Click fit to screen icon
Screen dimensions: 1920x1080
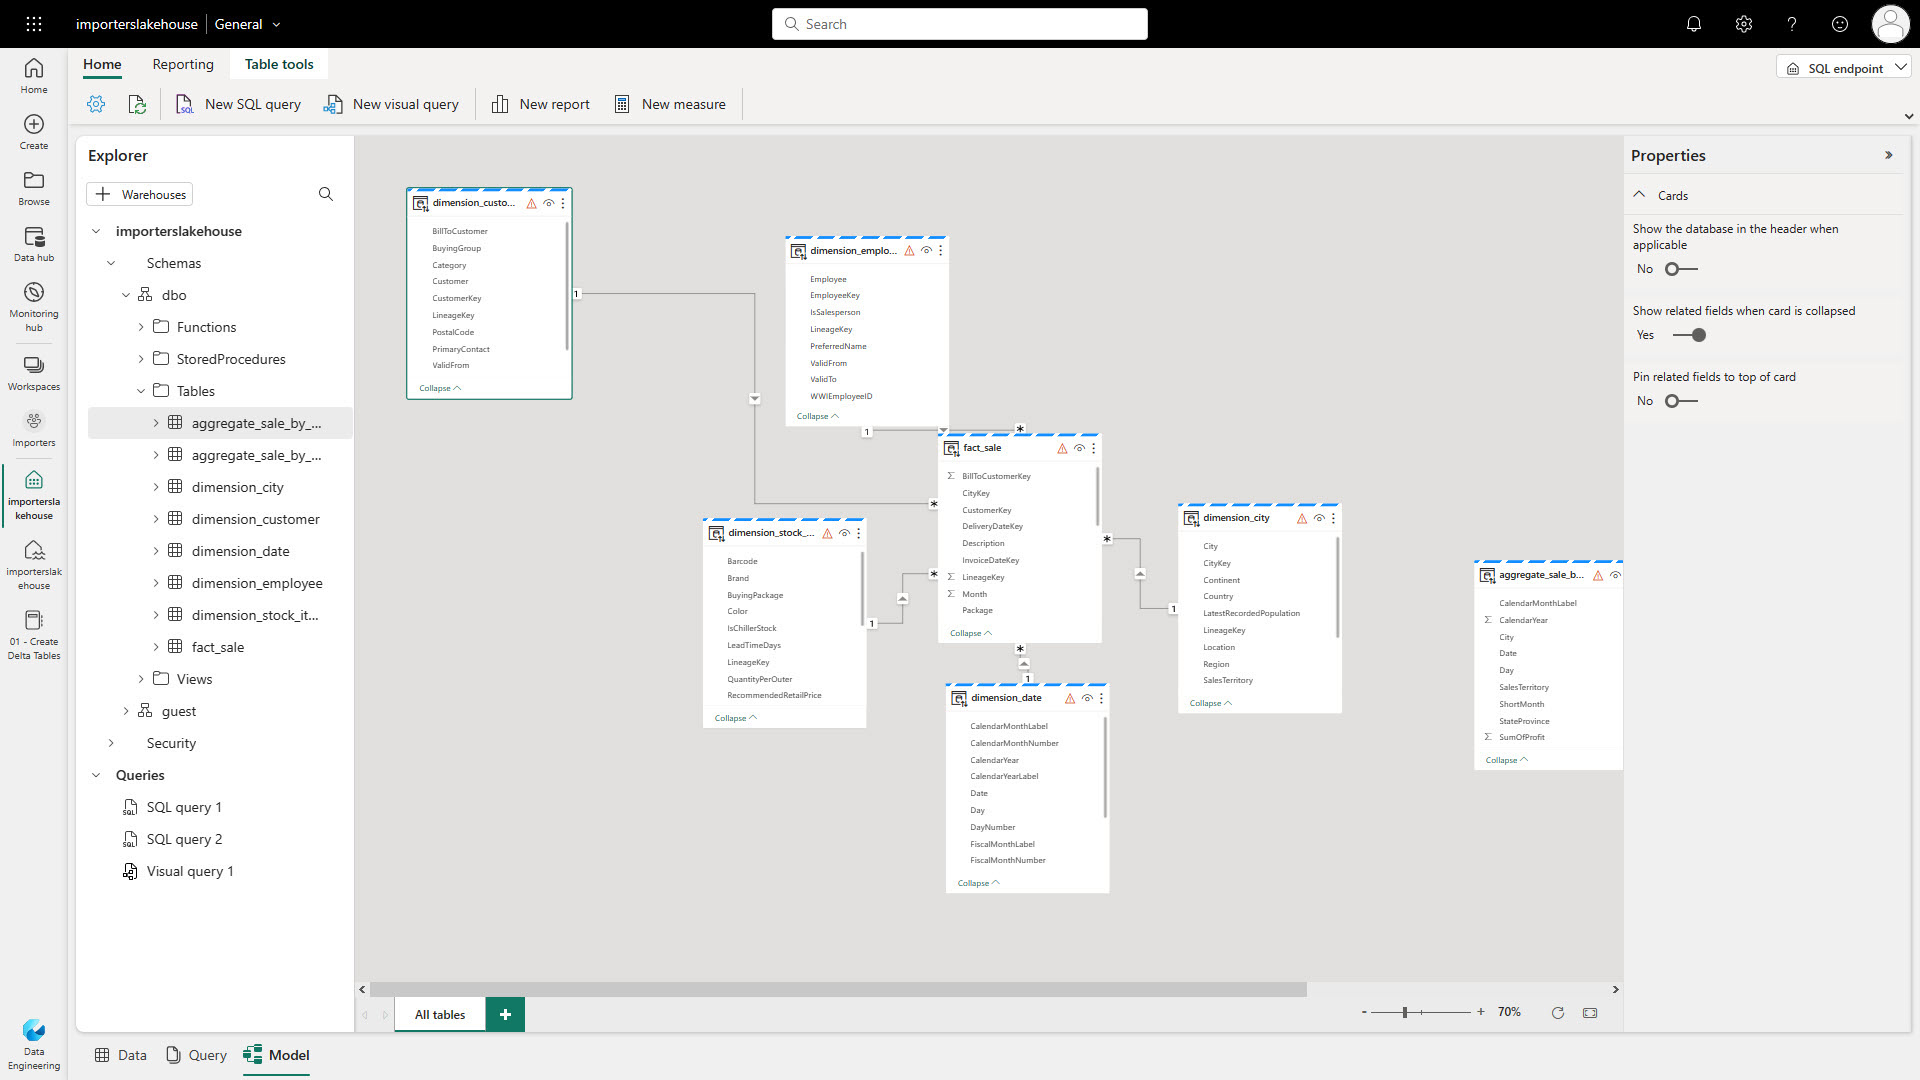coord(1590,1013)
